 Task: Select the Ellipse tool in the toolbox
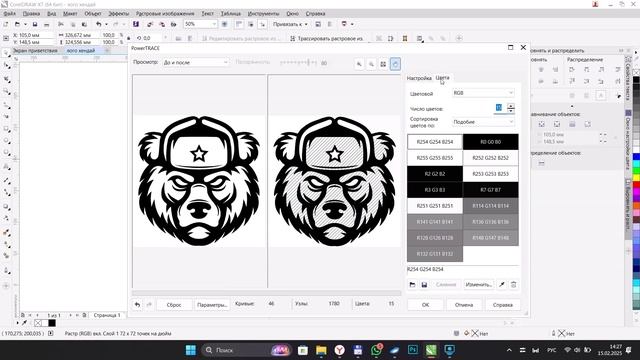[6, 141]
